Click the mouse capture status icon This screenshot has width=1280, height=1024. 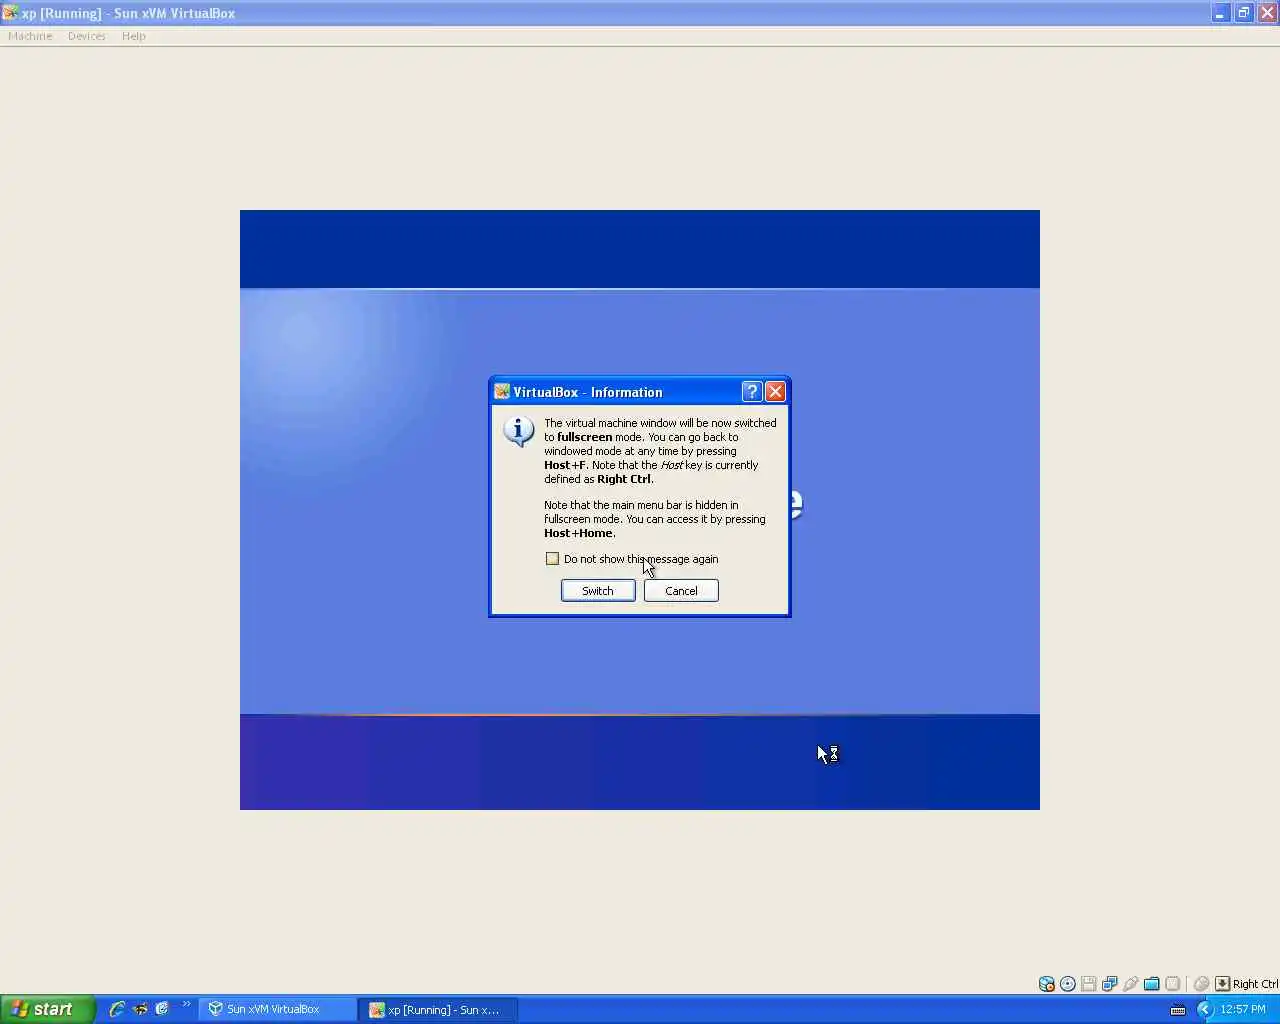(1202, 984)
